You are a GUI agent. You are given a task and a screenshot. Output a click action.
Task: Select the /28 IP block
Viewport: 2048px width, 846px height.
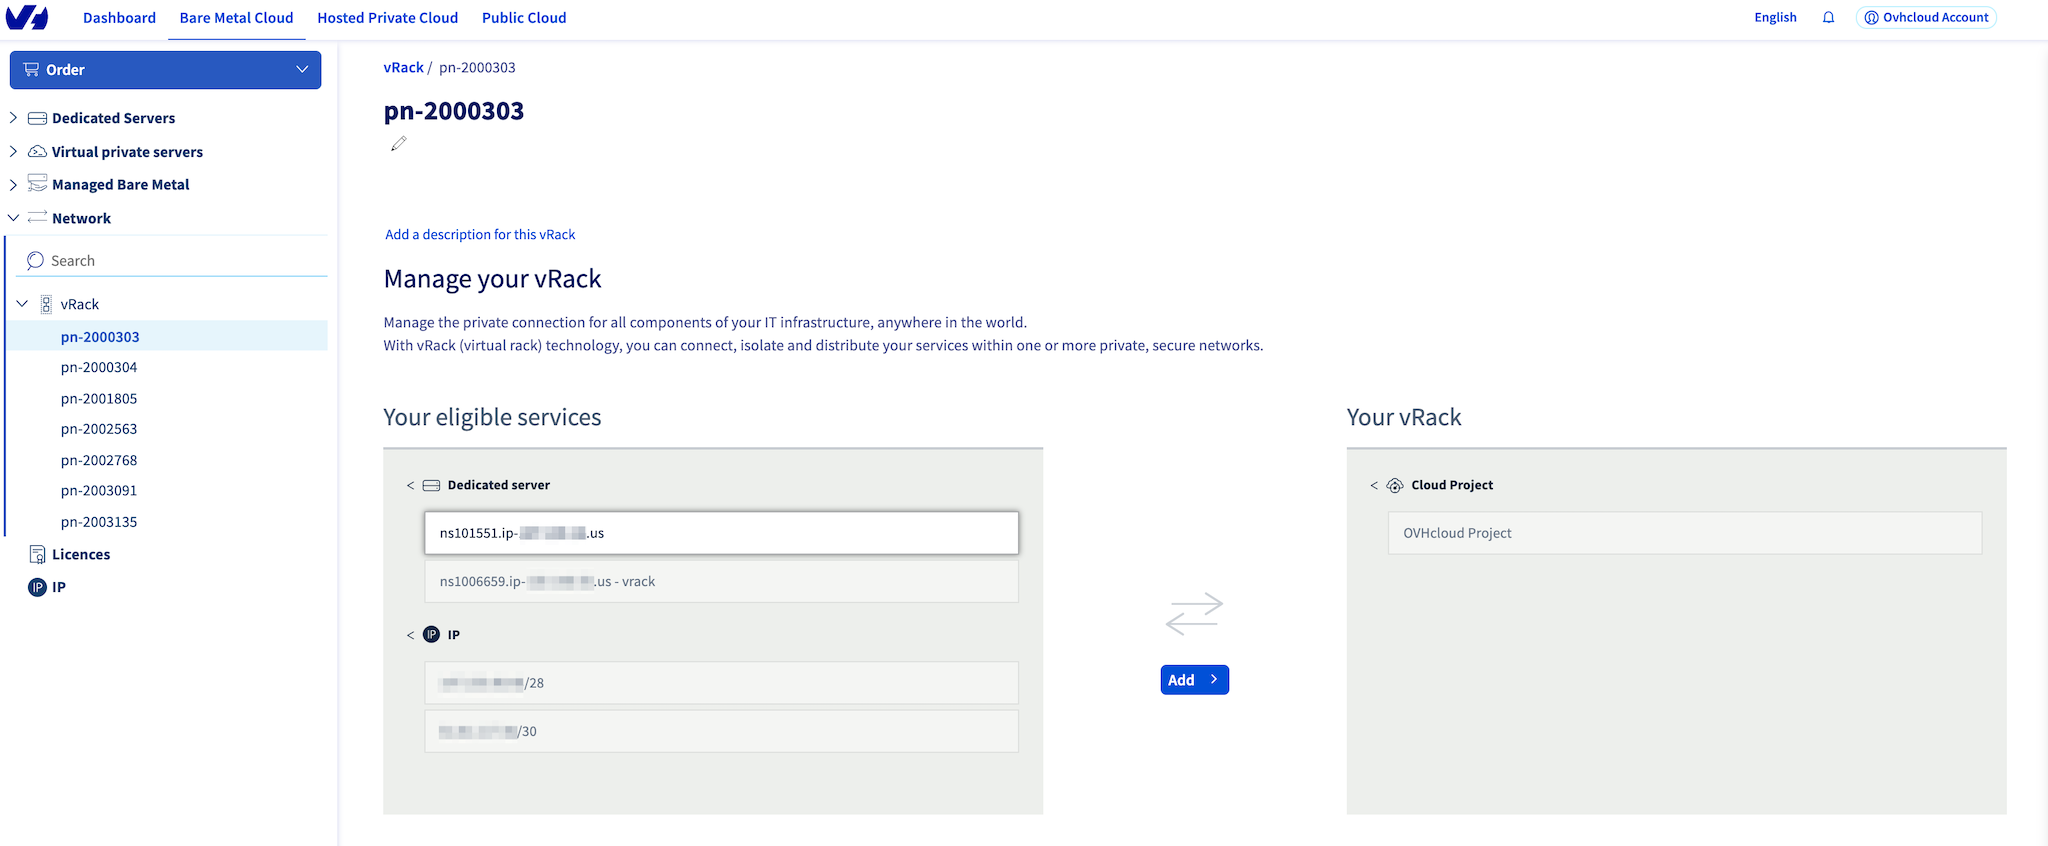[x=721, y=683]
